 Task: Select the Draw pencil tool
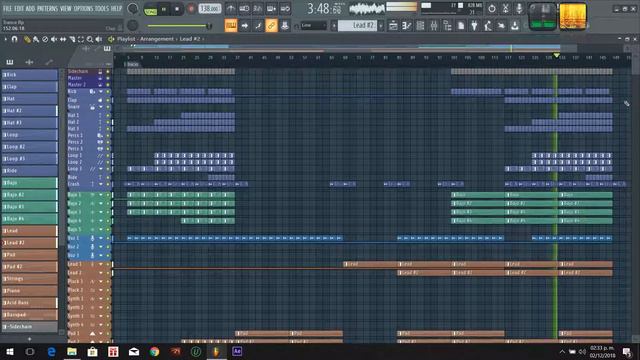click(27, 39)
